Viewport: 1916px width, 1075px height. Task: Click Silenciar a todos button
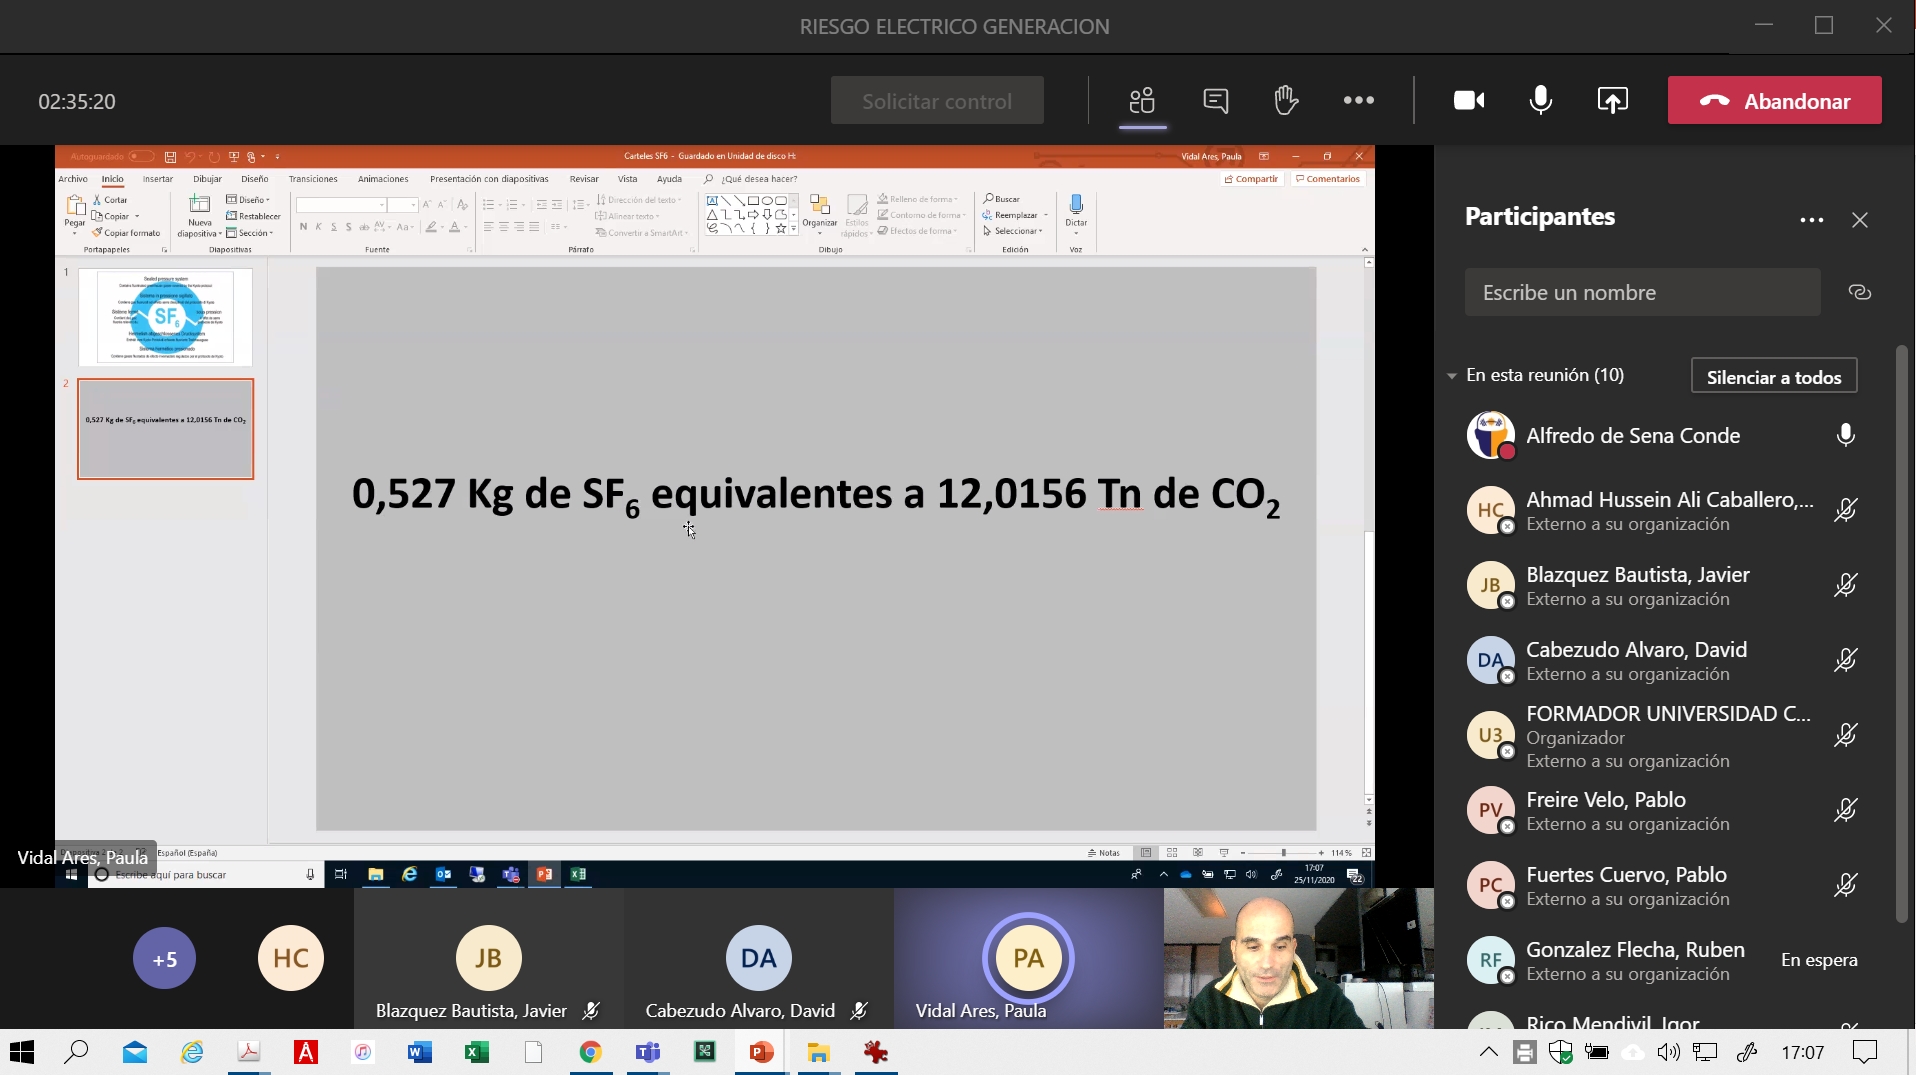(x=1774, y=377)
